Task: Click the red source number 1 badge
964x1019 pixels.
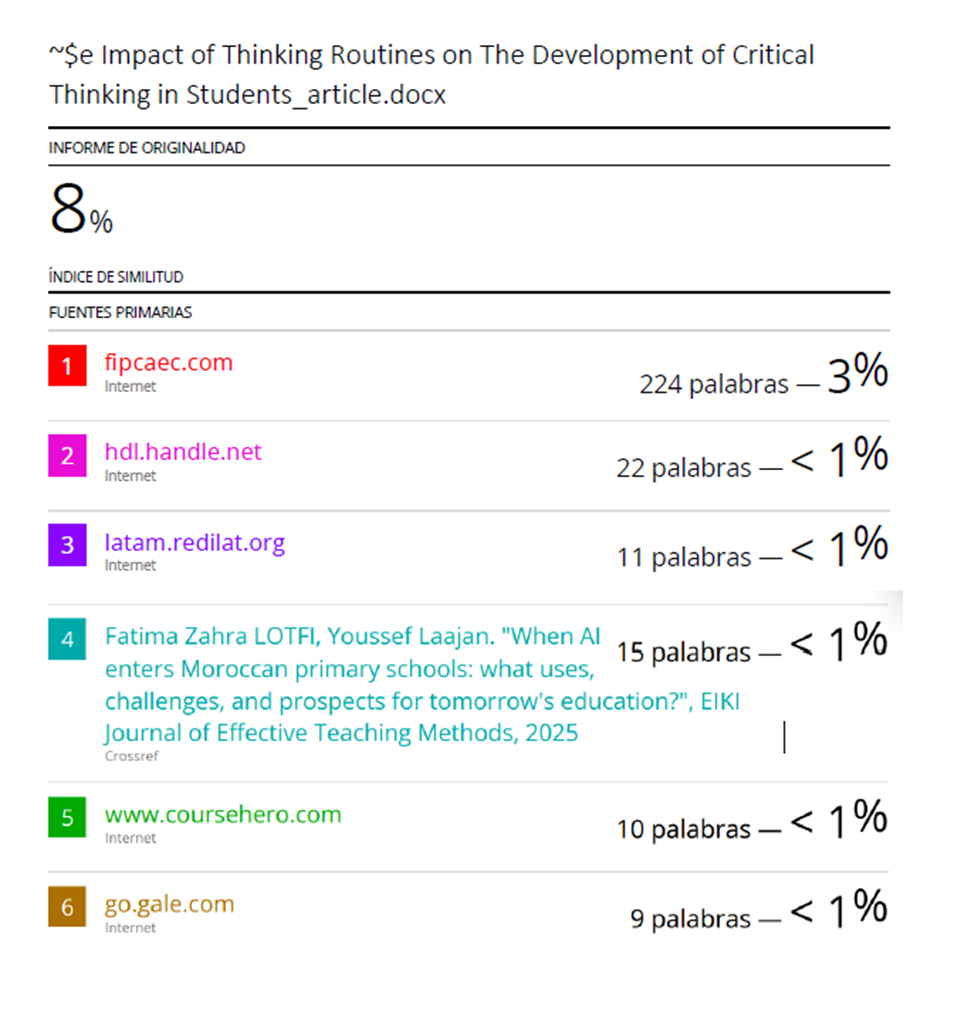Action: [67, 367]
